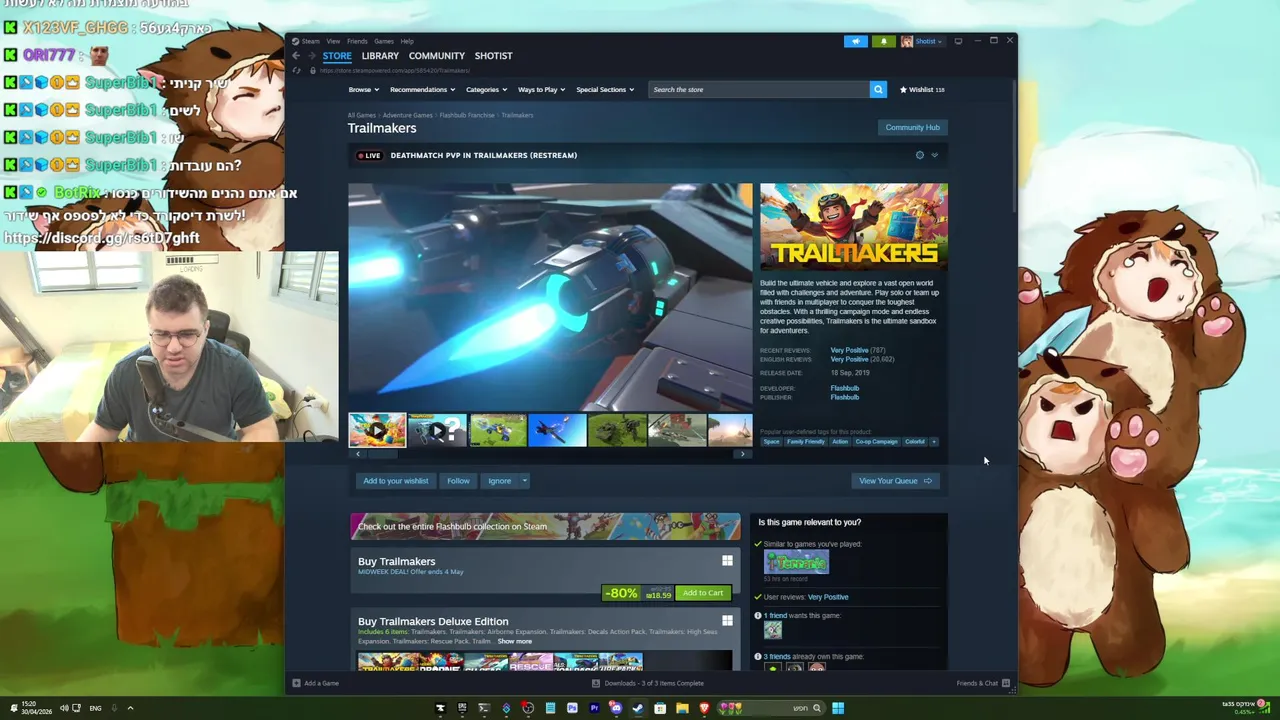Screen dimensions: 1280x720
Task: Click the Adventure Games breadcrumb
Action: point(407,115)
